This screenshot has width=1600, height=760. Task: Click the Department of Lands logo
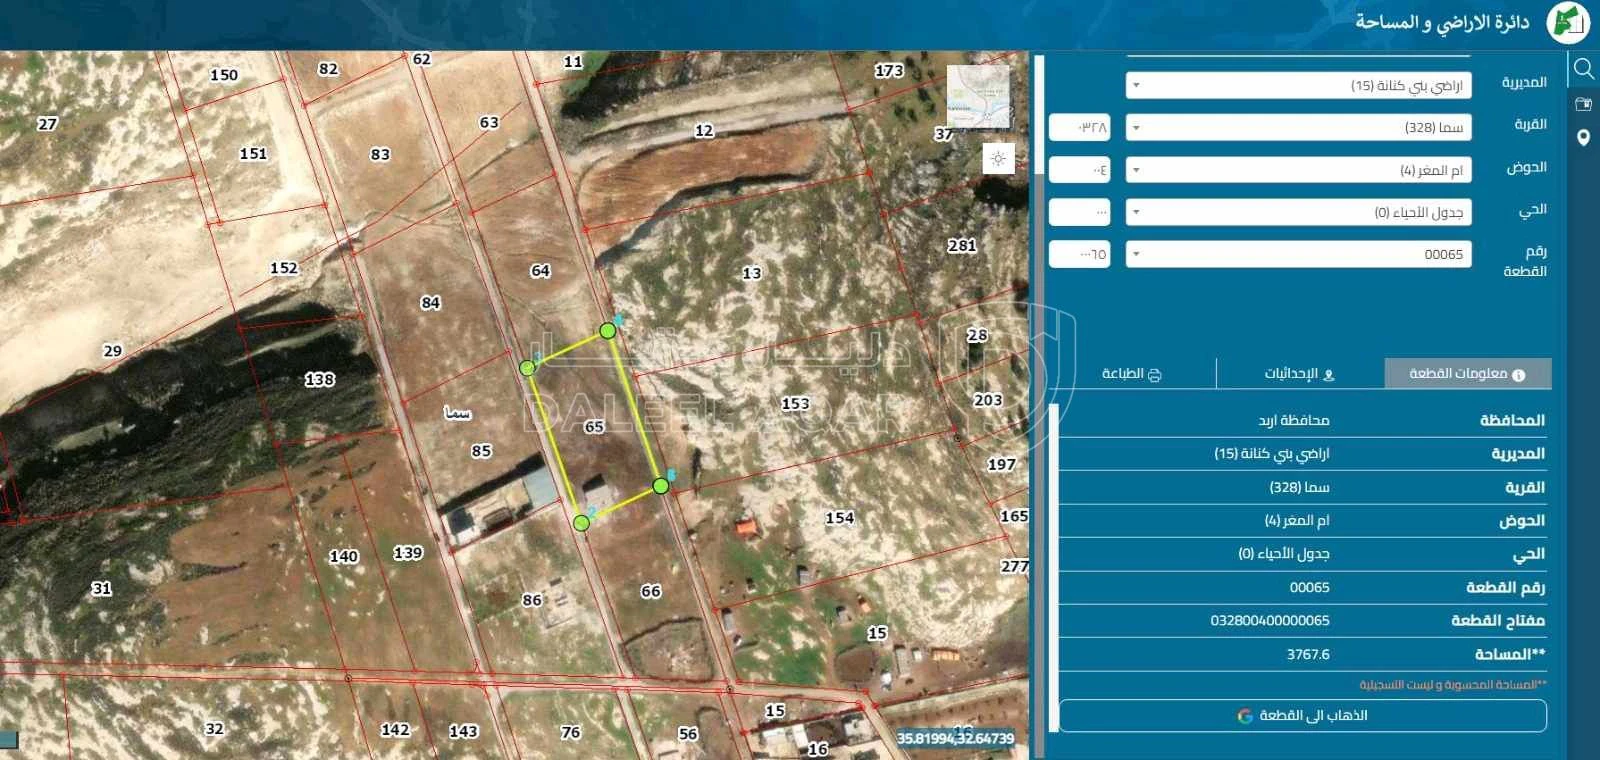coord(1567,22)
